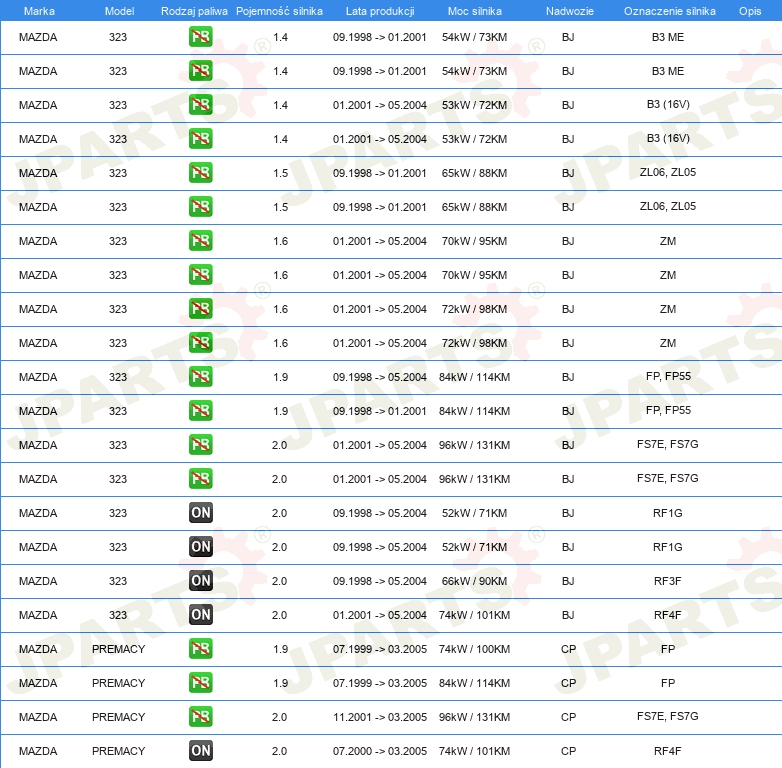Select the BJ body cell in the RF3F row

pos(568,581)
